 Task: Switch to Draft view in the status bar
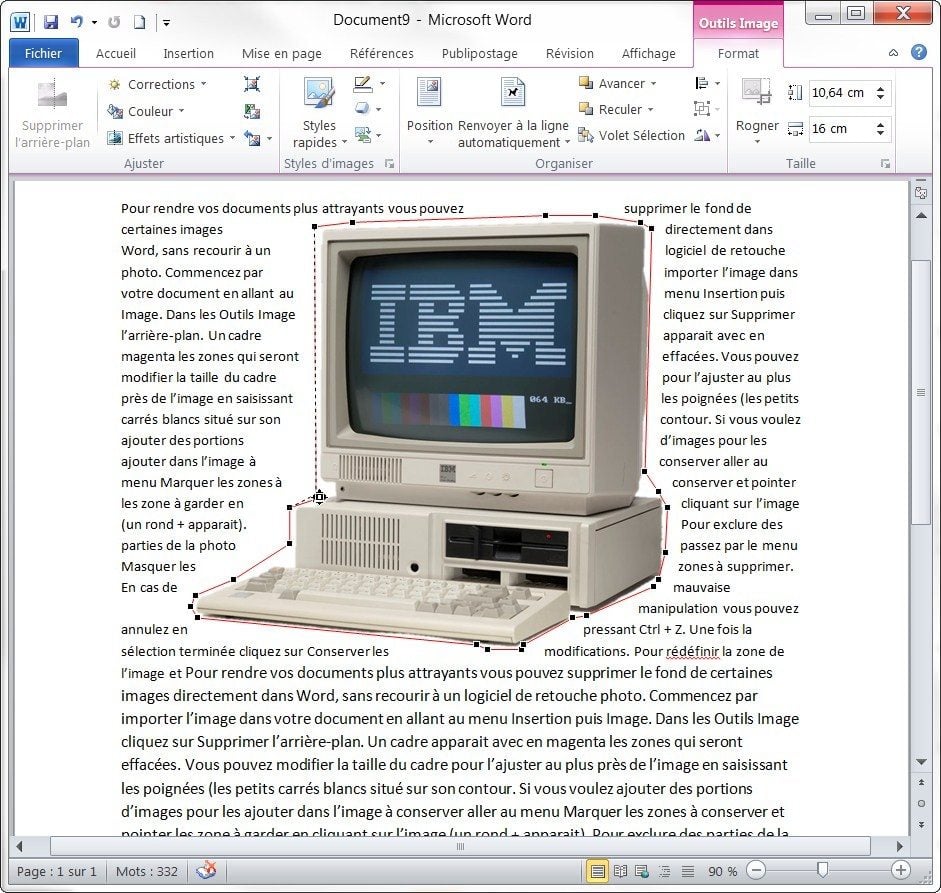(x=686, y=871)
